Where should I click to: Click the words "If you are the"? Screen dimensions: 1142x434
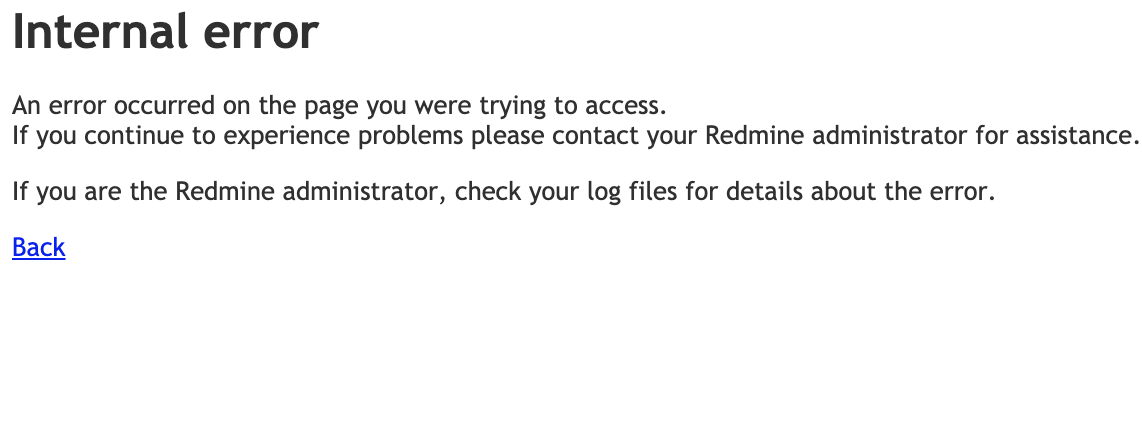pyautogui.click(x=90, y=191)
